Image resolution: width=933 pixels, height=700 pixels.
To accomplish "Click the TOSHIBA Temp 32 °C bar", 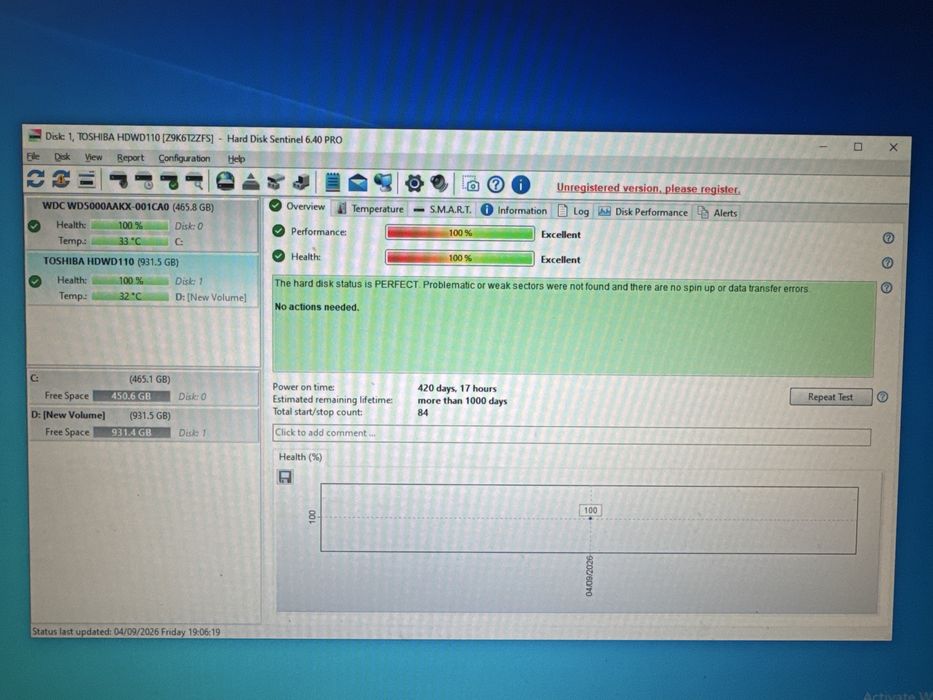I will pyautogui.click(x=130, y=296).
